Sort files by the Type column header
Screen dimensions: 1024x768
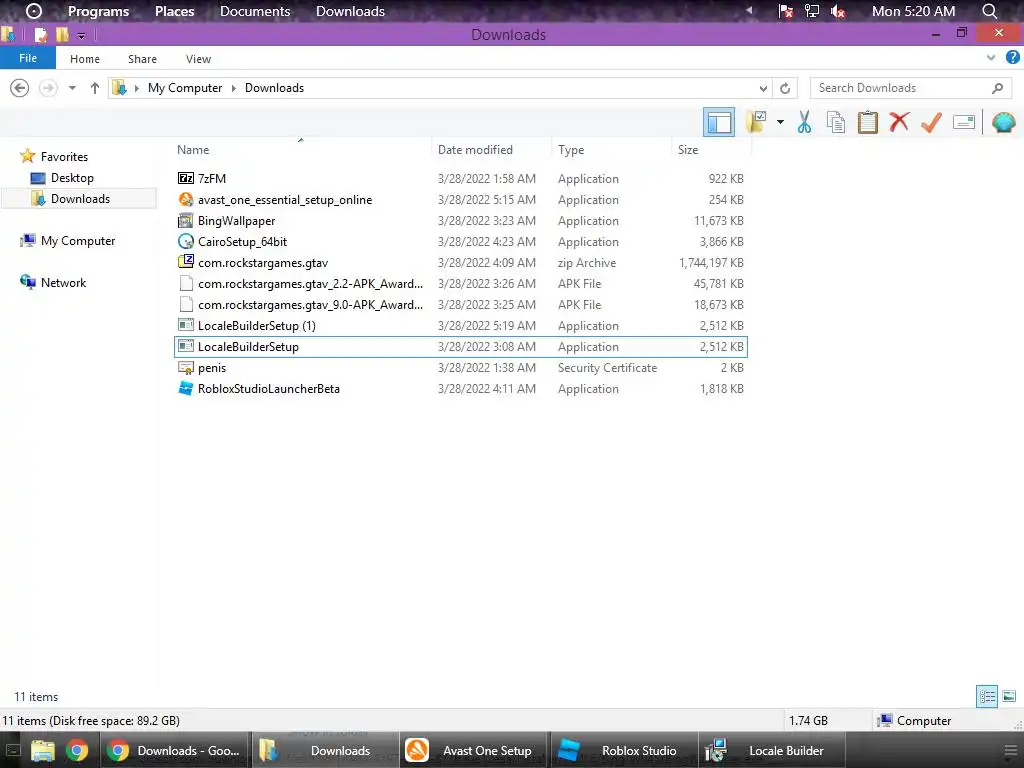coord(571,150)
